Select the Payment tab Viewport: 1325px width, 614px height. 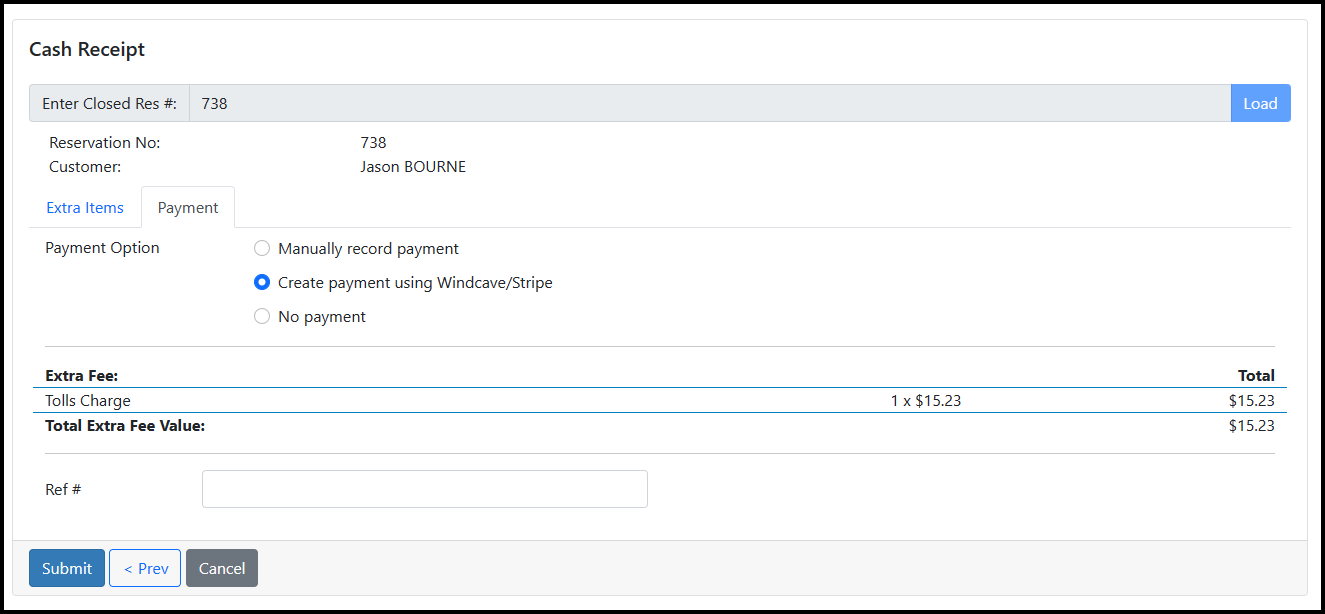coord(188,208)
